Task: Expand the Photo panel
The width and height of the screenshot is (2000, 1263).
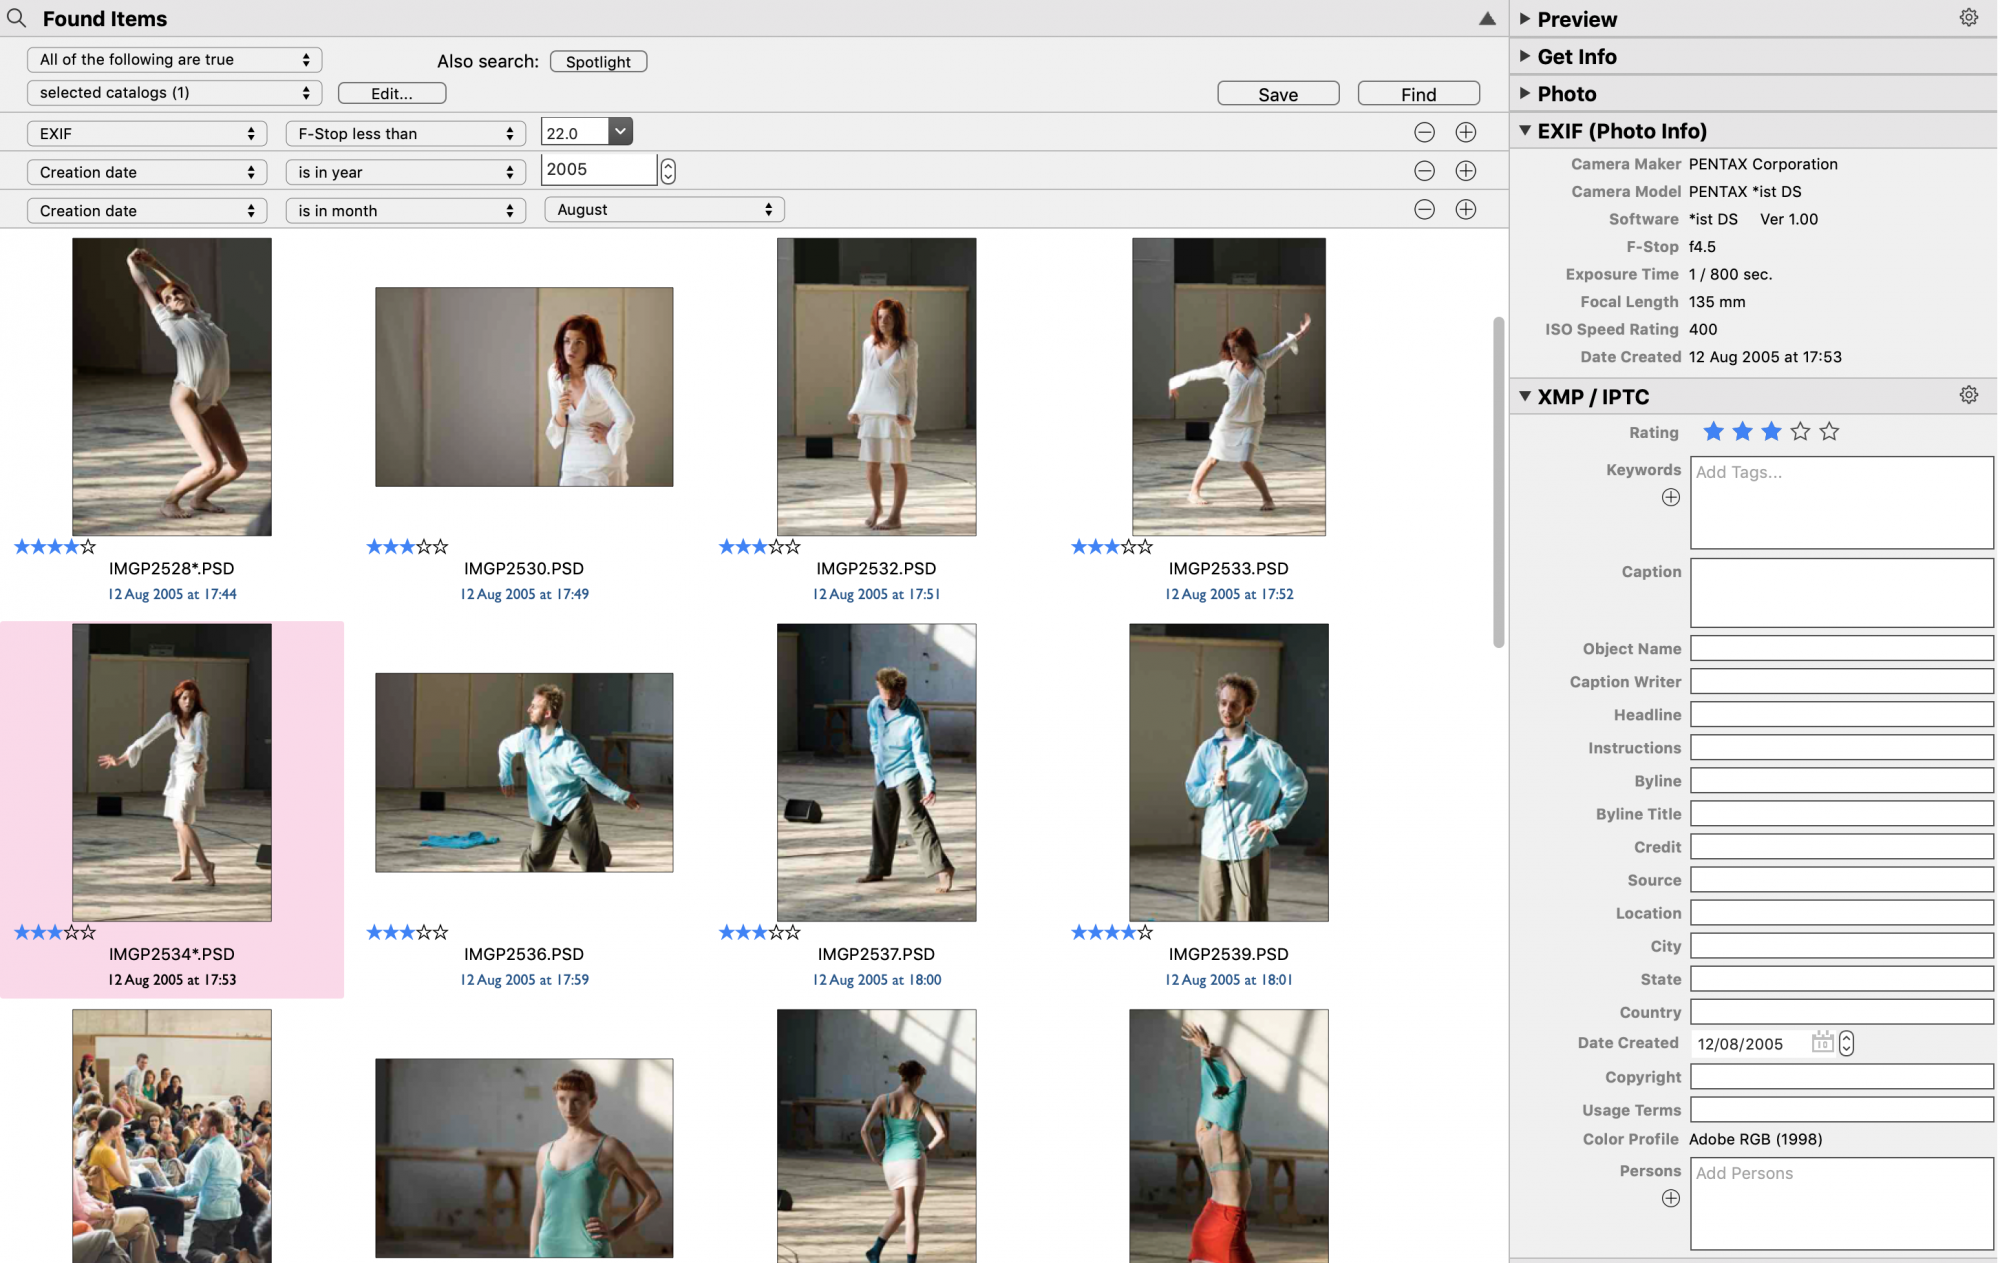Action: (x=1524, y=92)
